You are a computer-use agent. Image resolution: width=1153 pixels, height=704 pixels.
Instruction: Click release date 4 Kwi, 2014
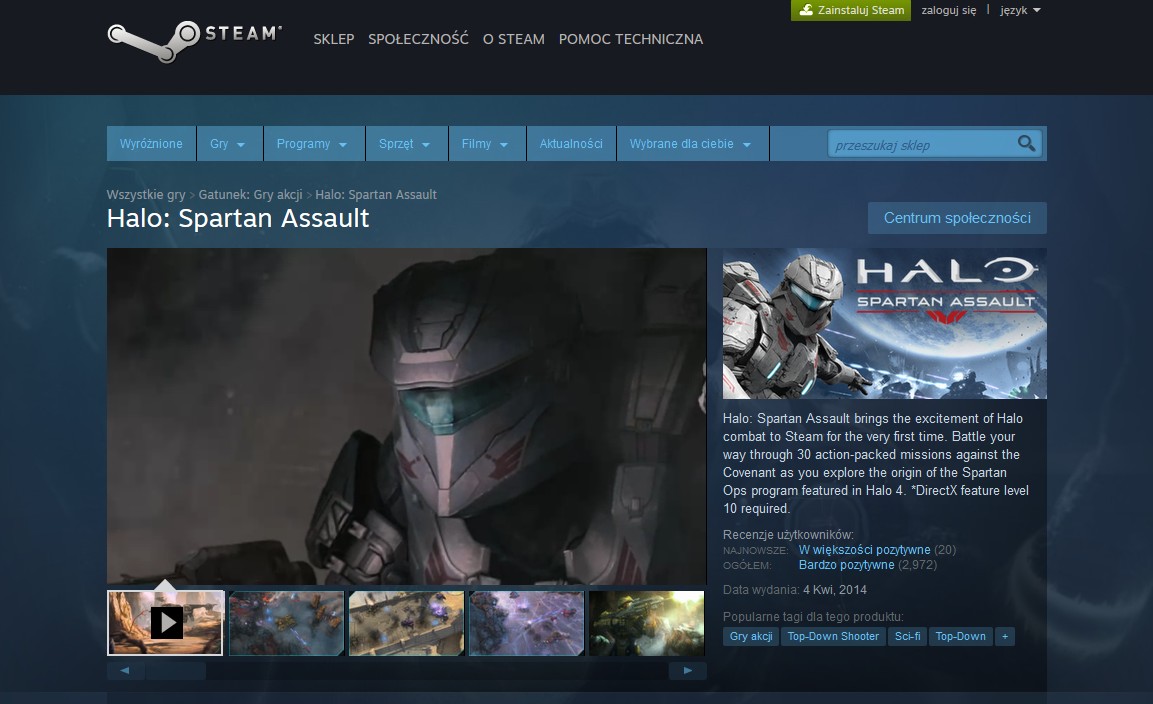pyautogui.click(x=835, y=590)
